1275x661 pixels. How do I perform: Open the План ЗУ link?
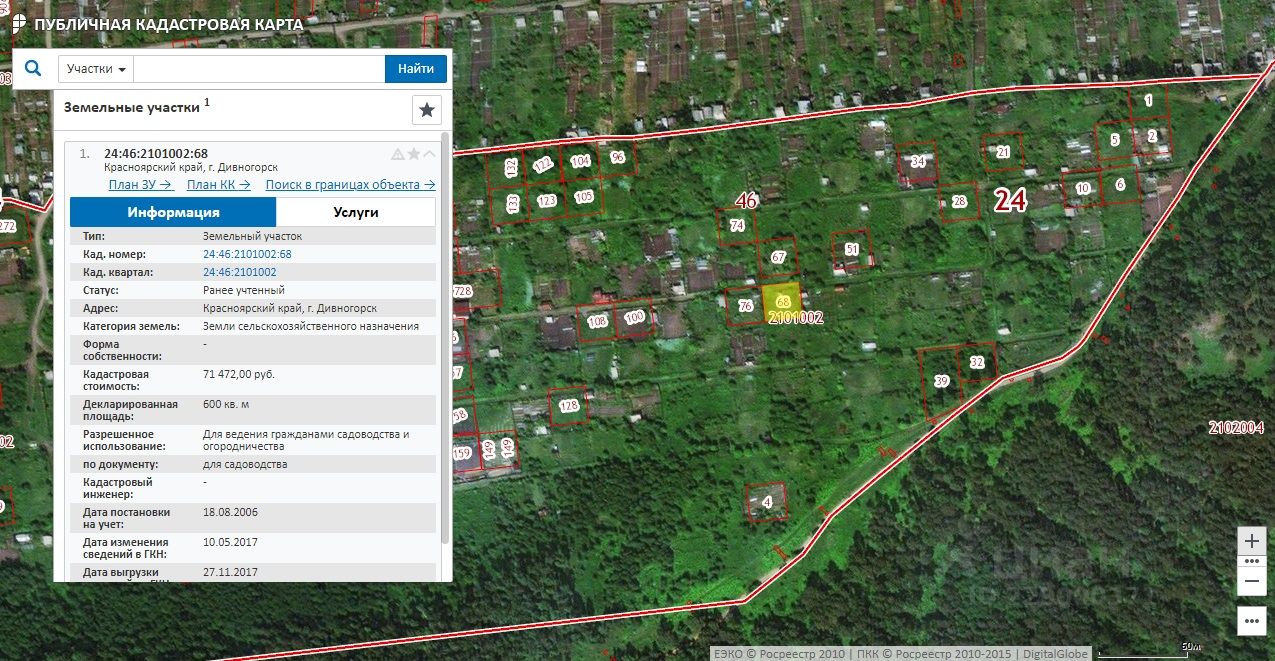coord(140,185)
